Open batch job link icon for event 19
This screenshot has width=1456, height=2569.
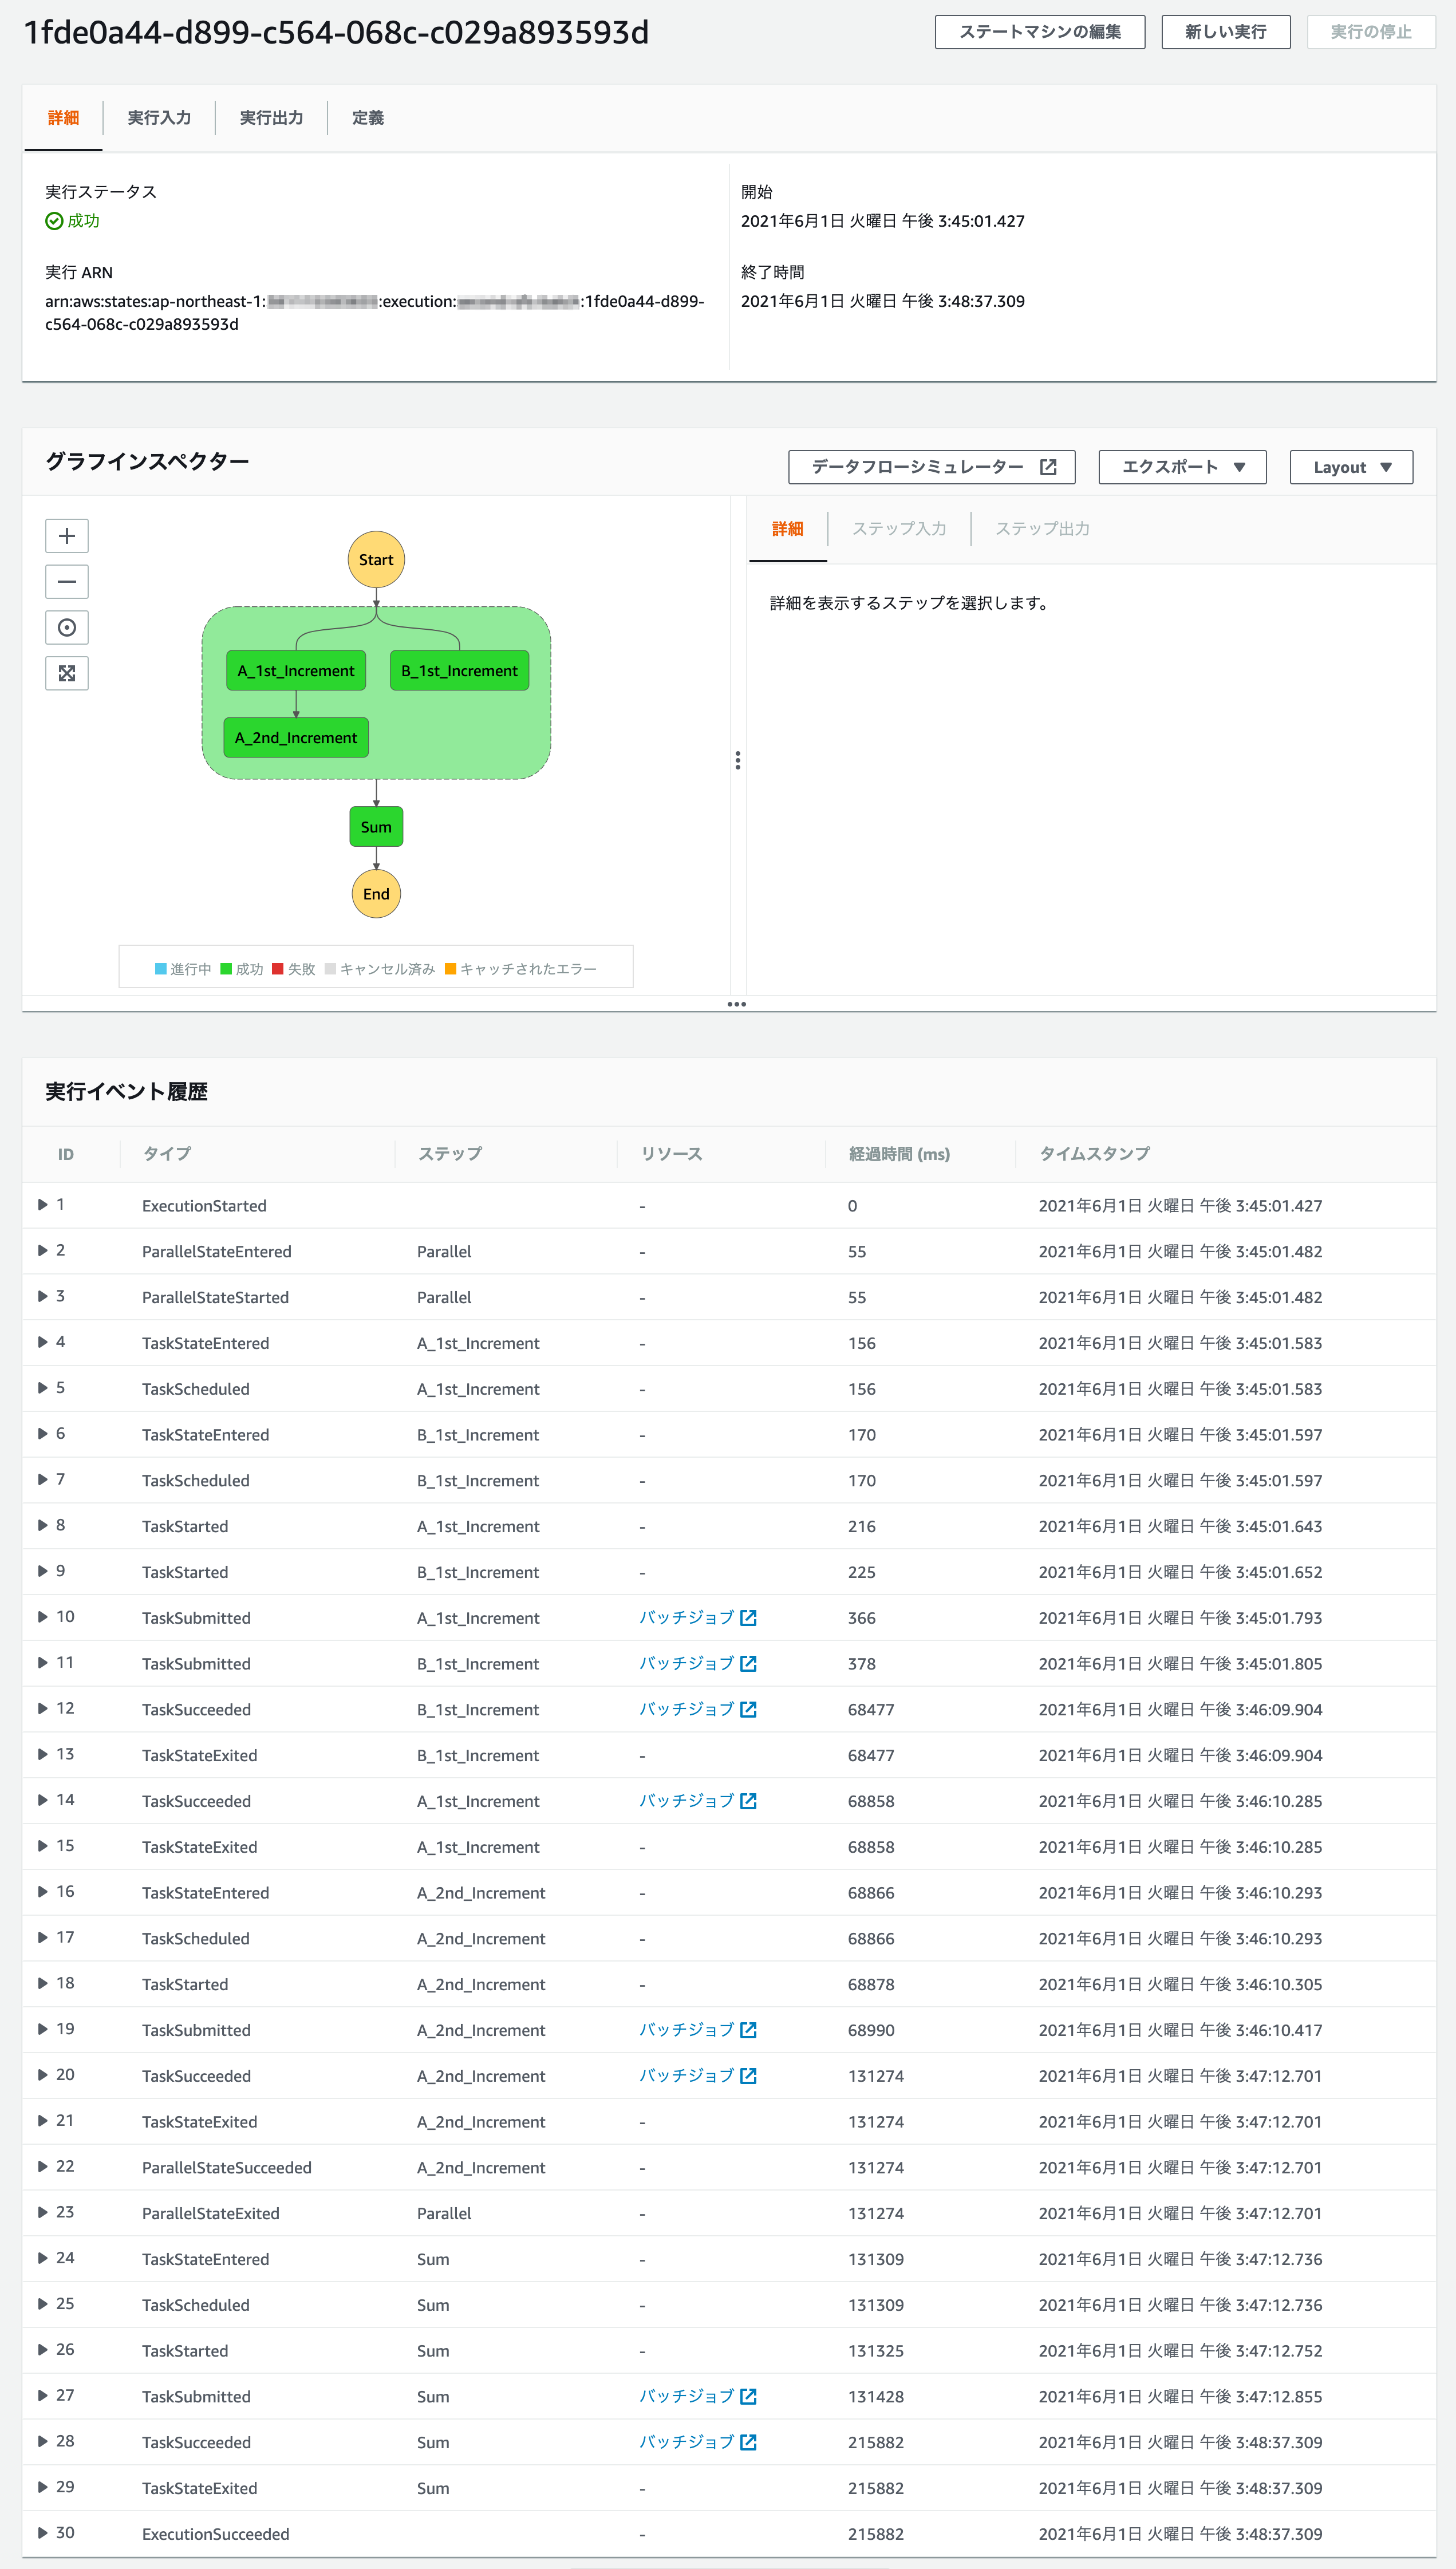[748, 2030]
